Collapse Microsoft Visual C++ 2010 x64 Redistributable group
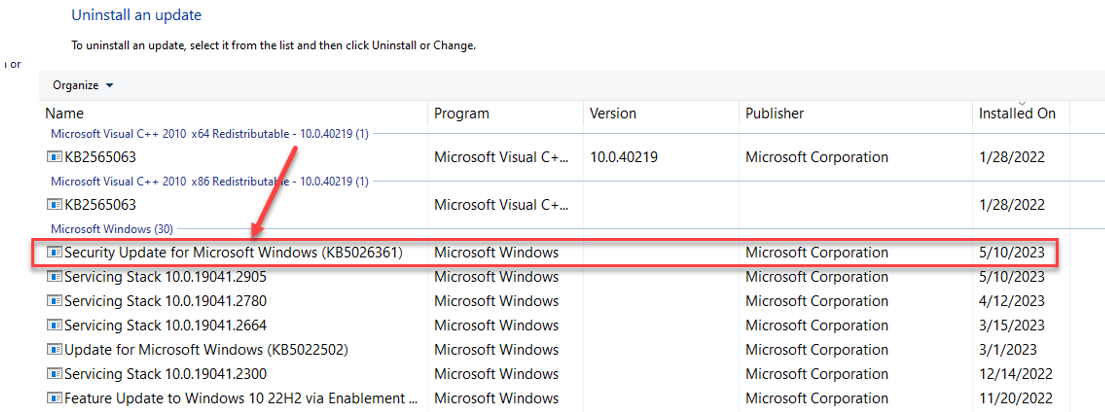Screen dimensions: 1105x412 (210, 134)
